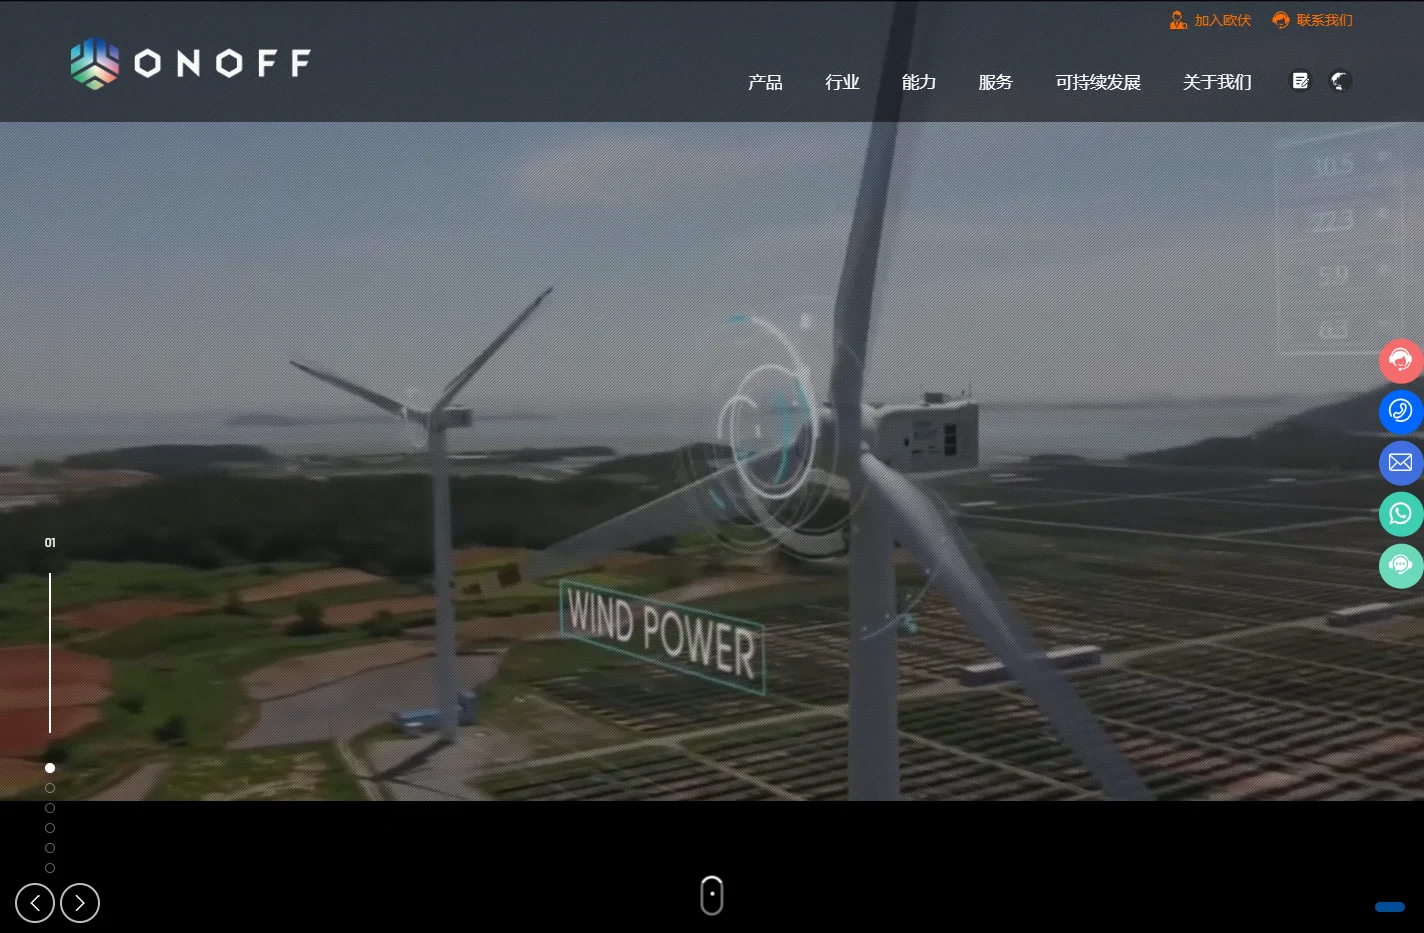Viewport: 1424px width, 933px height.
Task: Open the 行业 menu
Action: tap(842, 82)
